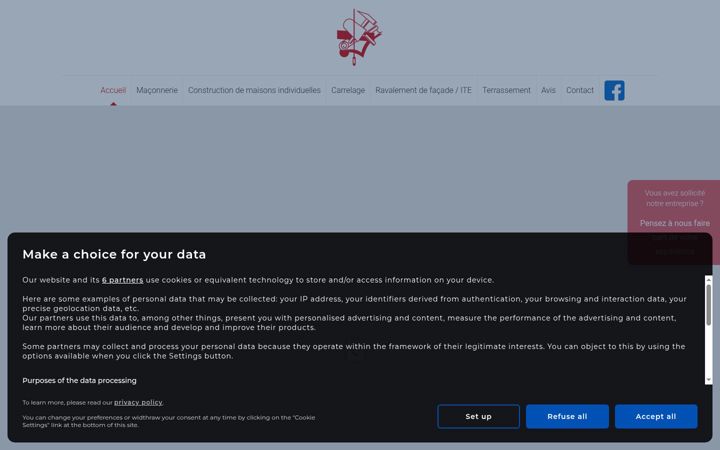This screenshot has height=450, width=720.
Task: Click the Purposes of the data processing heading
Action: [x=79, y=381]
